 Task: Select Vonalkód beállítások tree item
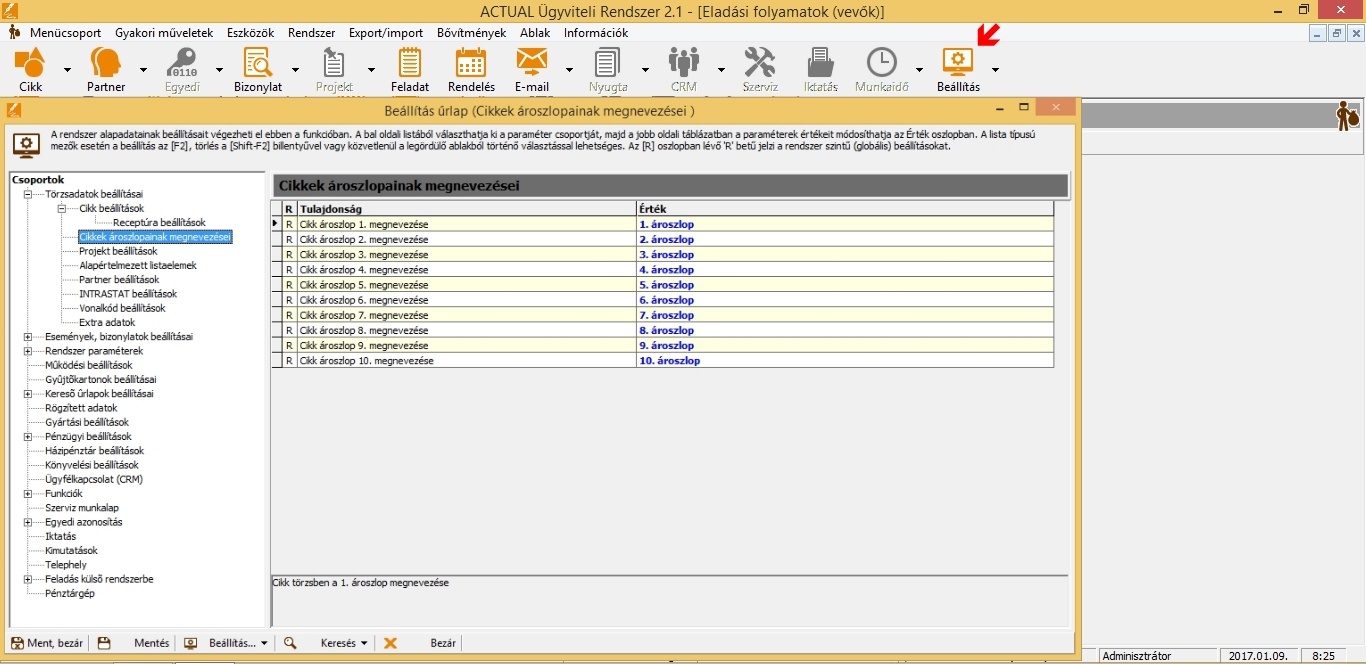(x=122, y=308)
